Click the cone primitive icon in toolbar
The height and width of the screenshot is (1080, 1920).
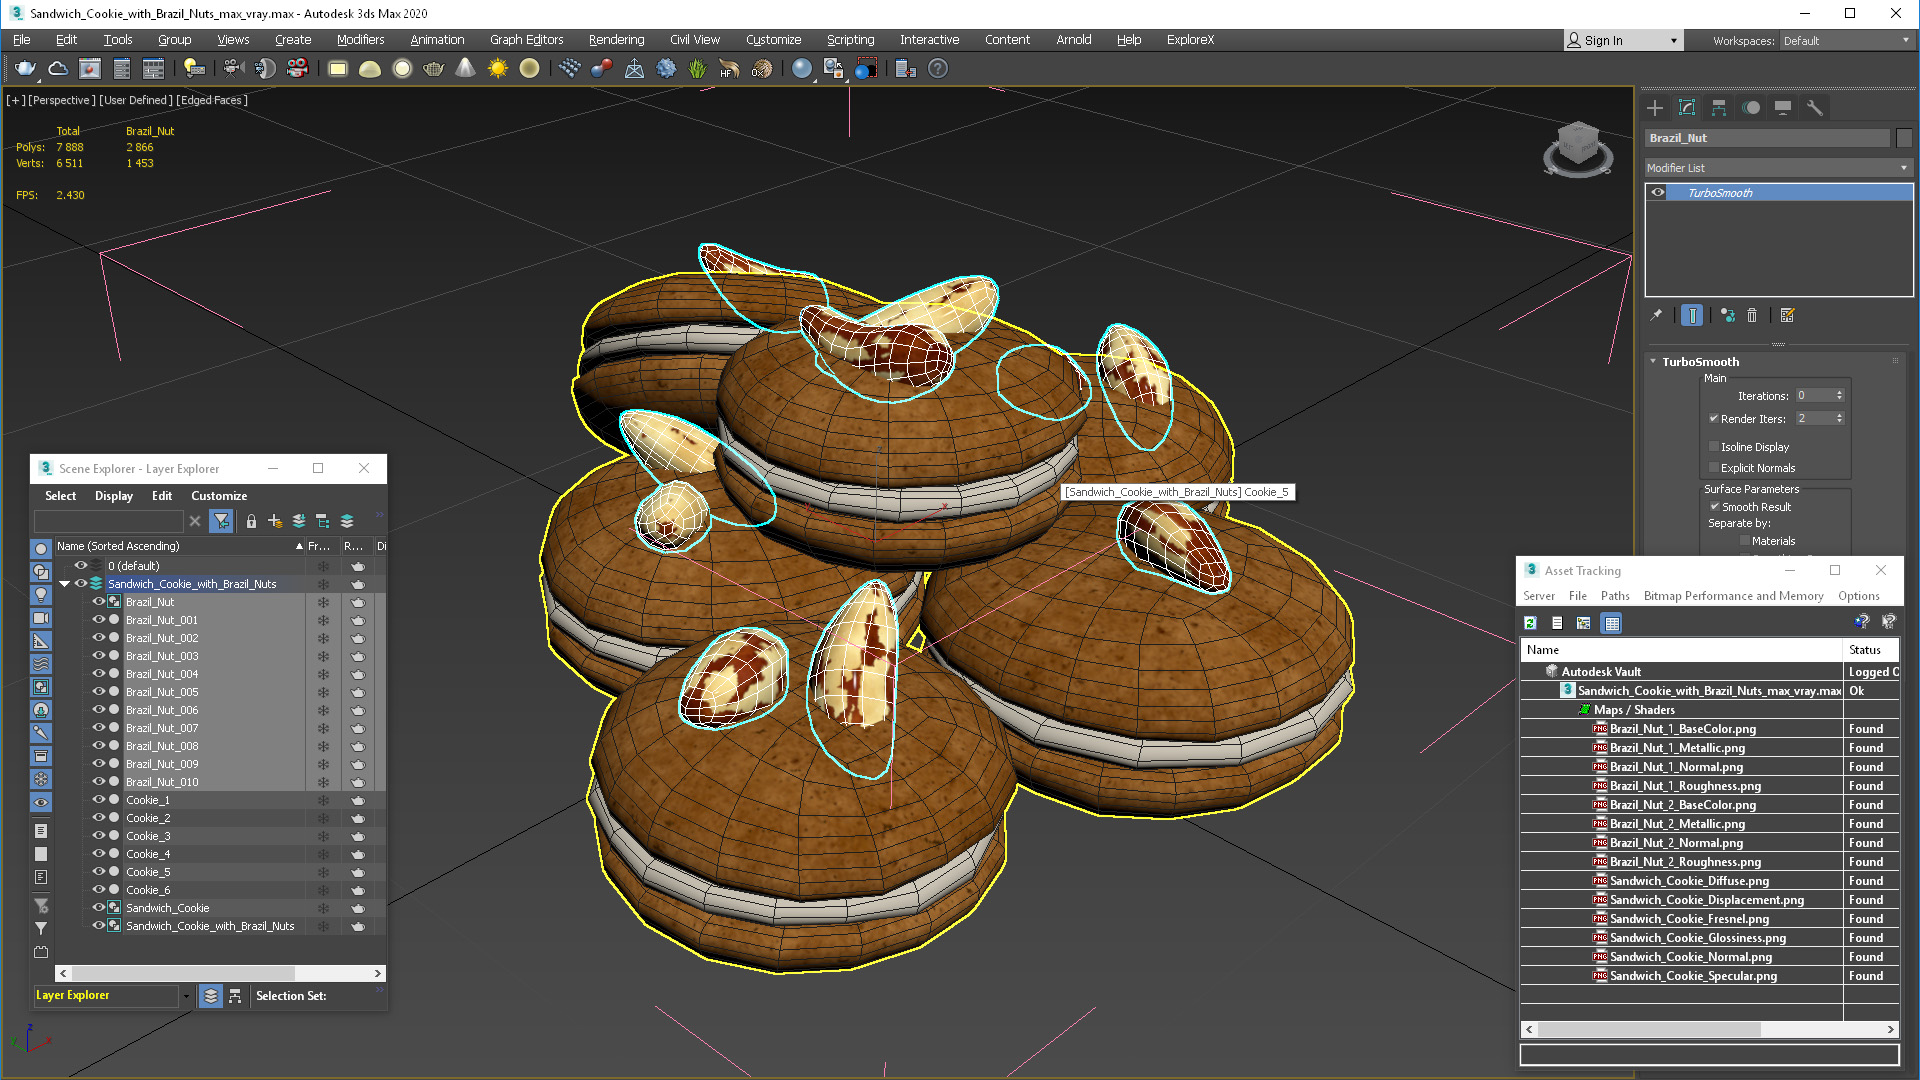click(465, 68)
